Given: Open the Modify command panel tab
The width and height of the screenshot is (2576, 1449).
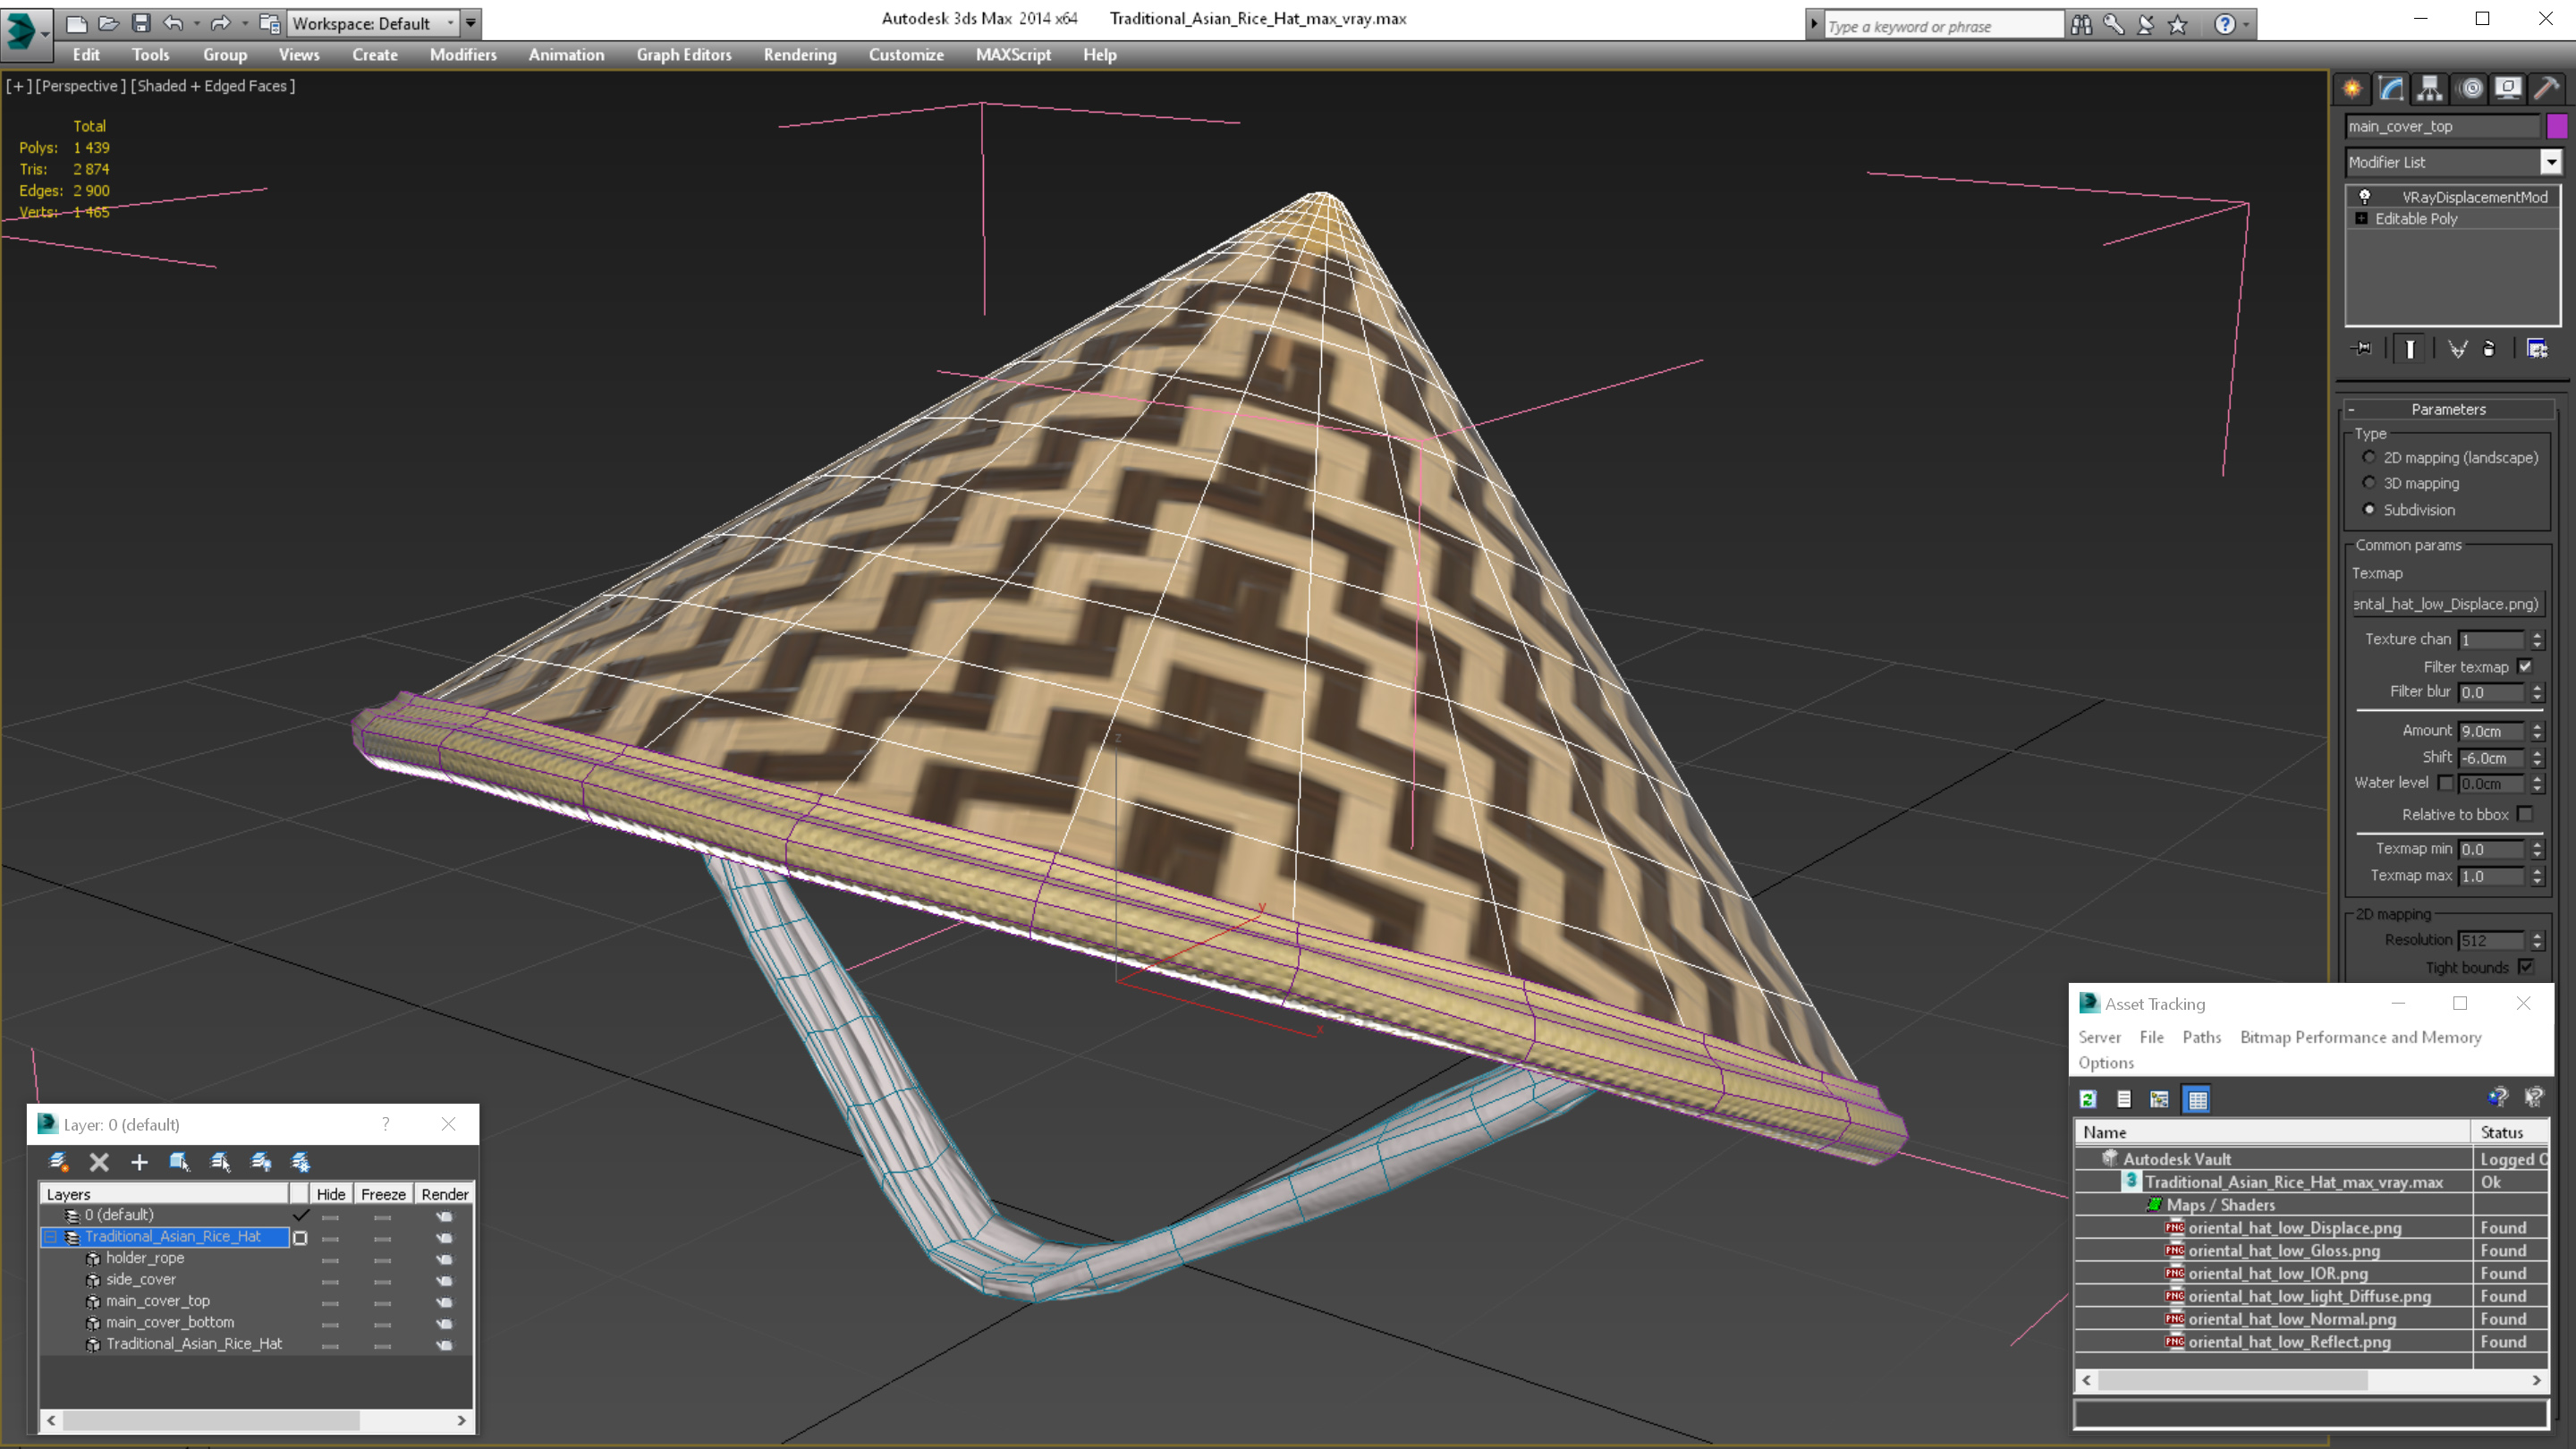Looking at the screenshot, I should pyautogui.click(x=2391, y=89).
